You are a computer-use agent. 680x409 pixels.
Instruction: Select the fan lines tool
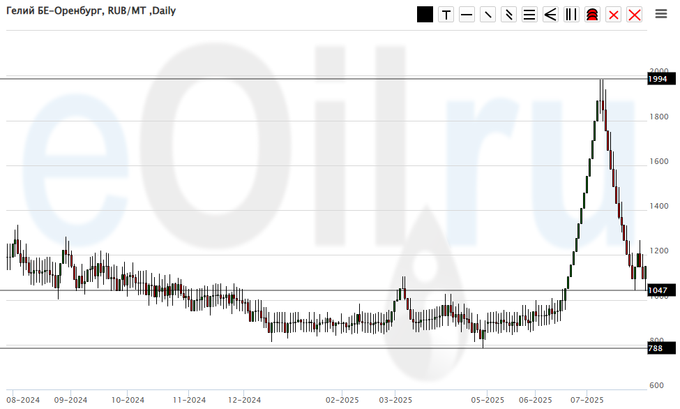(549, 14)
